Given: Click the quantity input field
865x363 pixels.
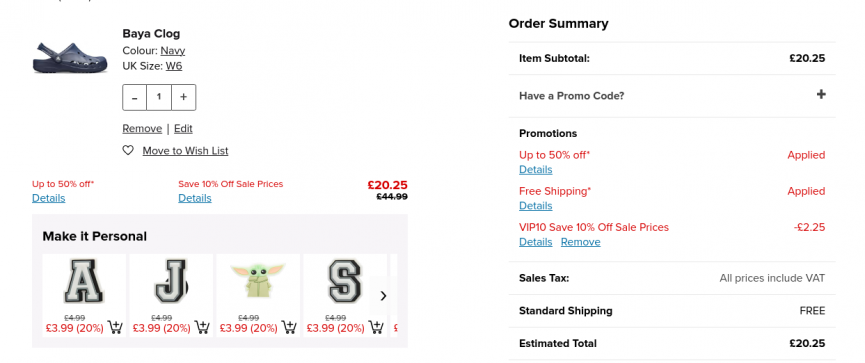Looking at the screenshot, I should pos(159,97).
